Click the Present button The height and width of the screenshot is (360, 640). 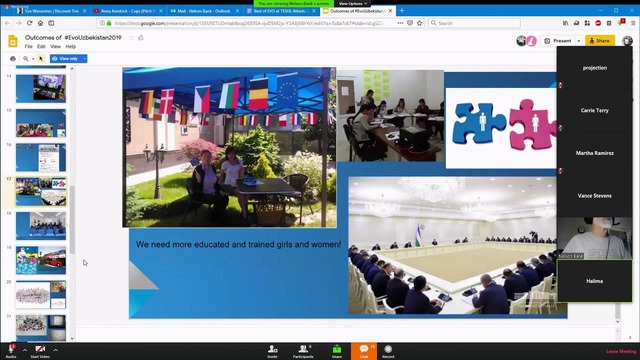[558, 41]
